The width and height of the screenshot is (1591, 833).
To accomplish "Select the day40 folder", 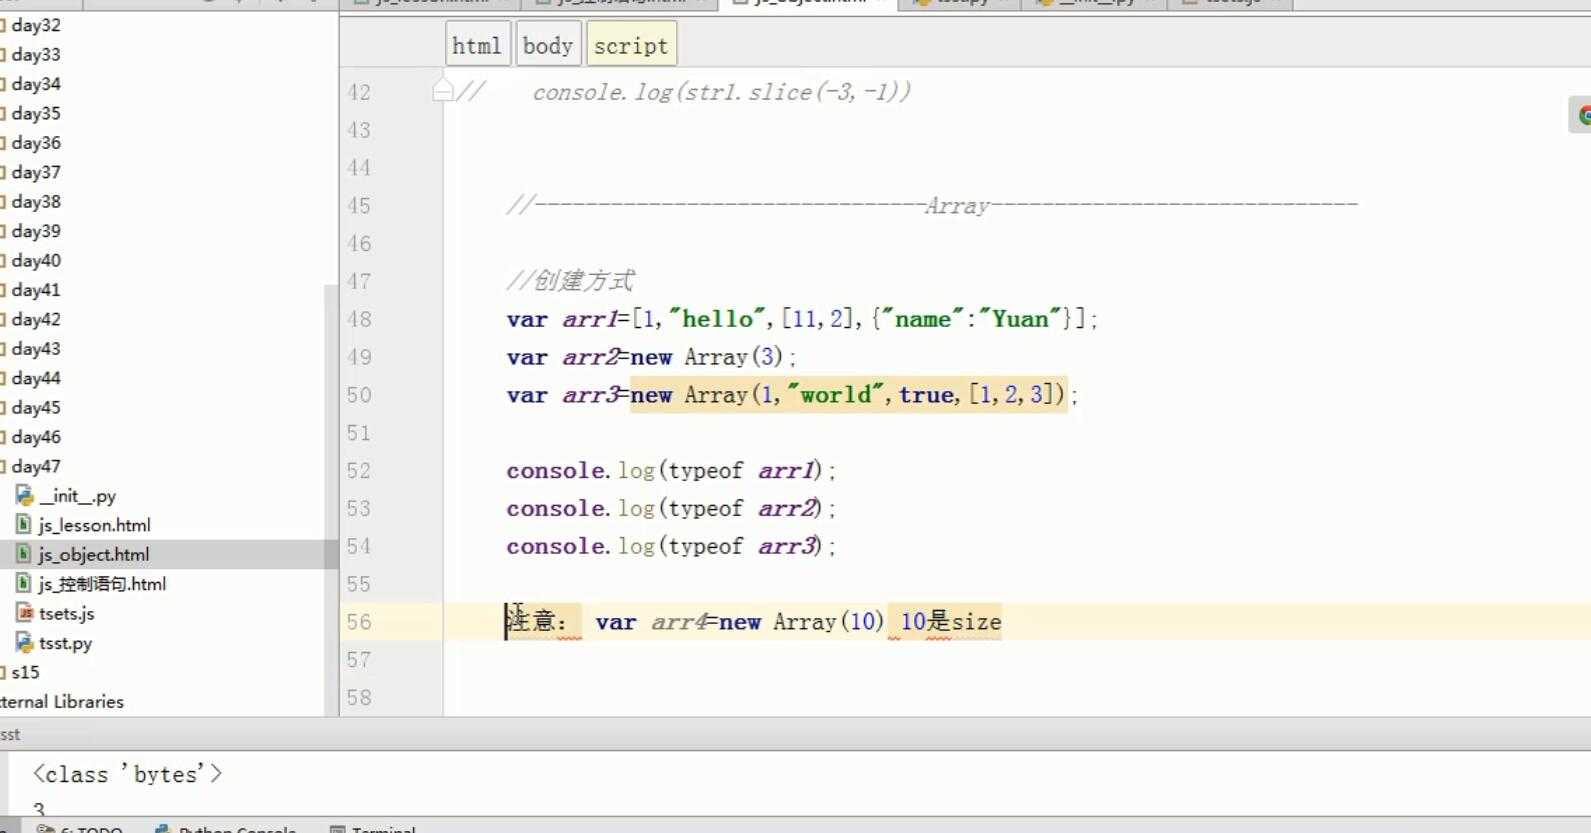I will coord(36,260).
